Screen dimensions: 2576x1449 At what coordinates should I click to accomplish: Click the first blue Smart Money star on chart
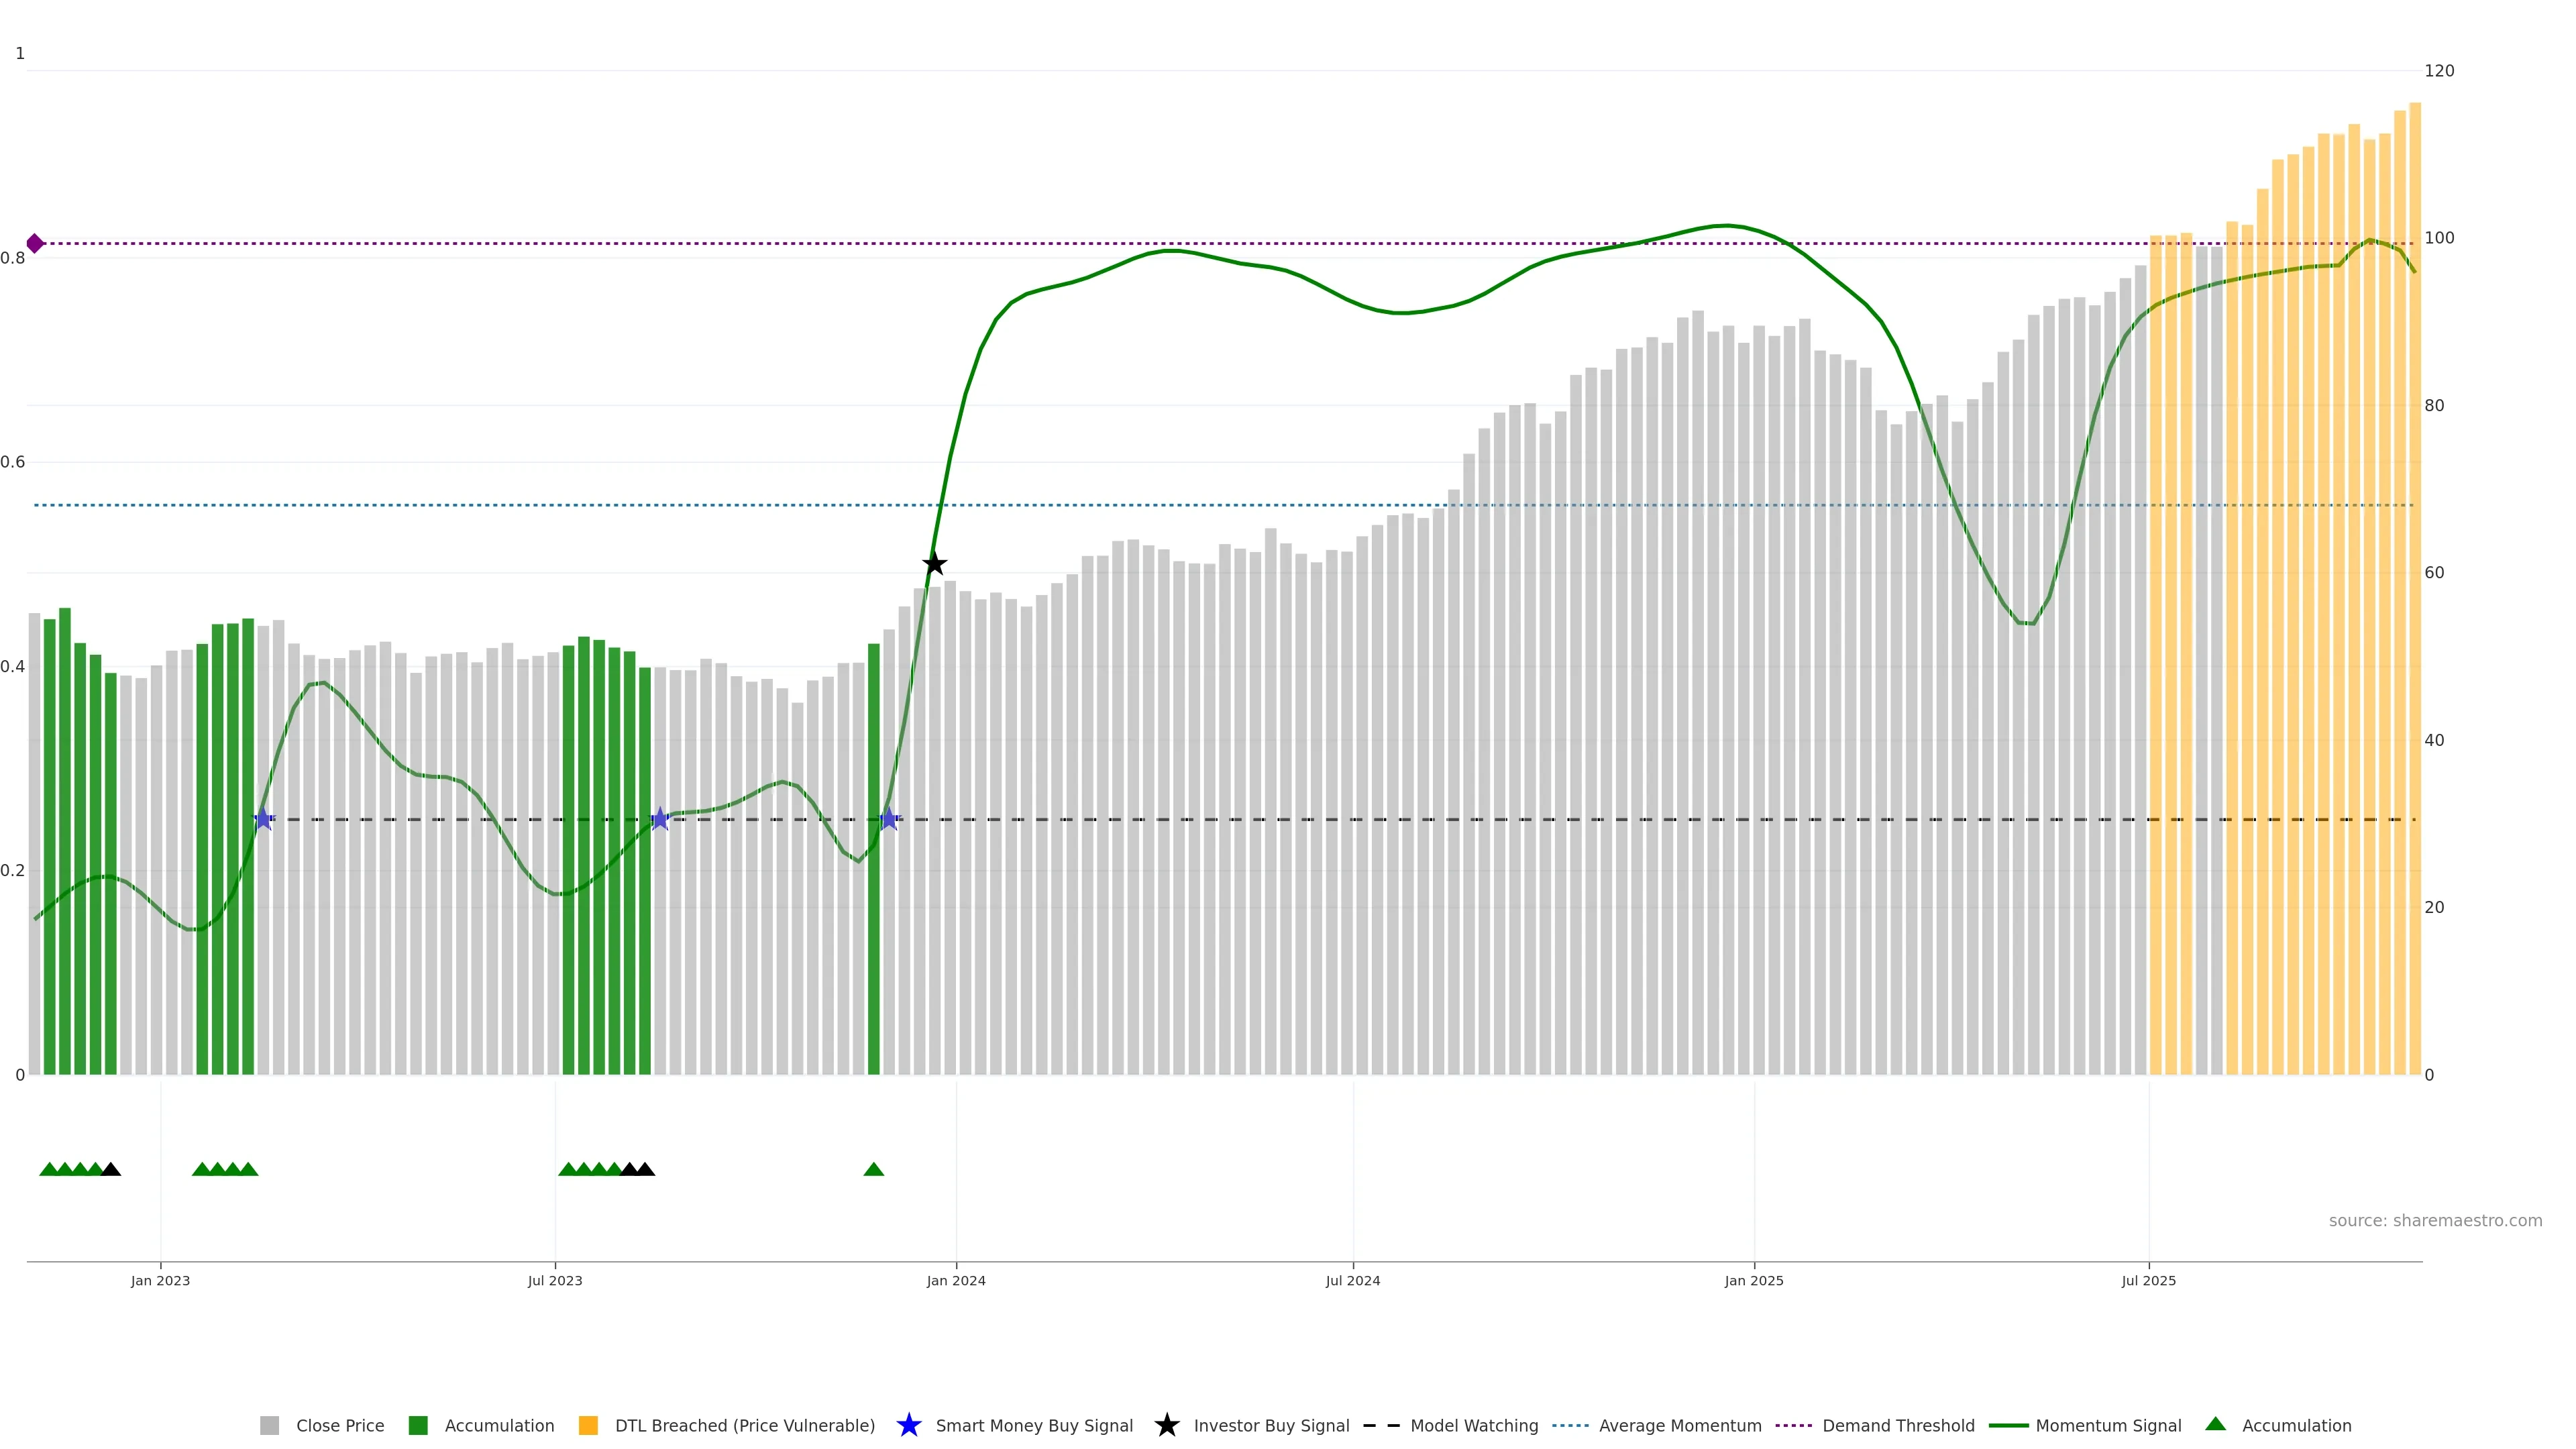[263, 819]
